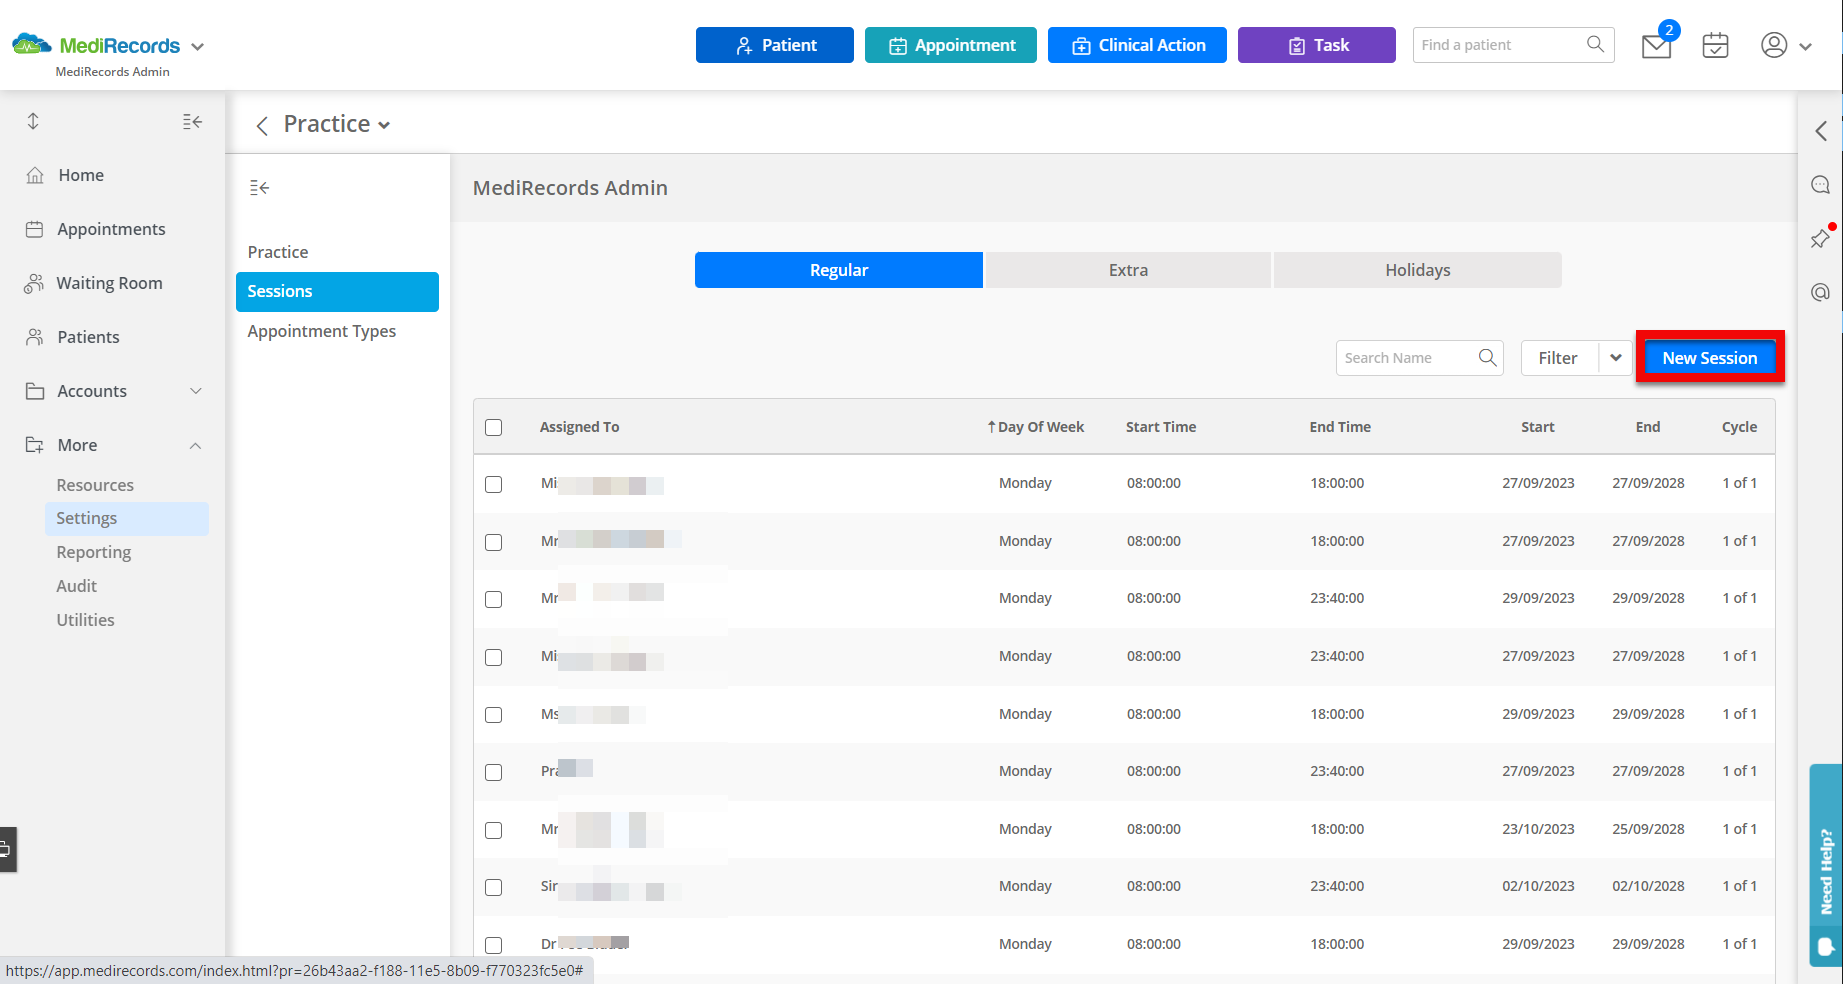Check fourth row checkbox, 27/09/2023 ending 23:40
1843x984 pixels.
pos(493,657)
